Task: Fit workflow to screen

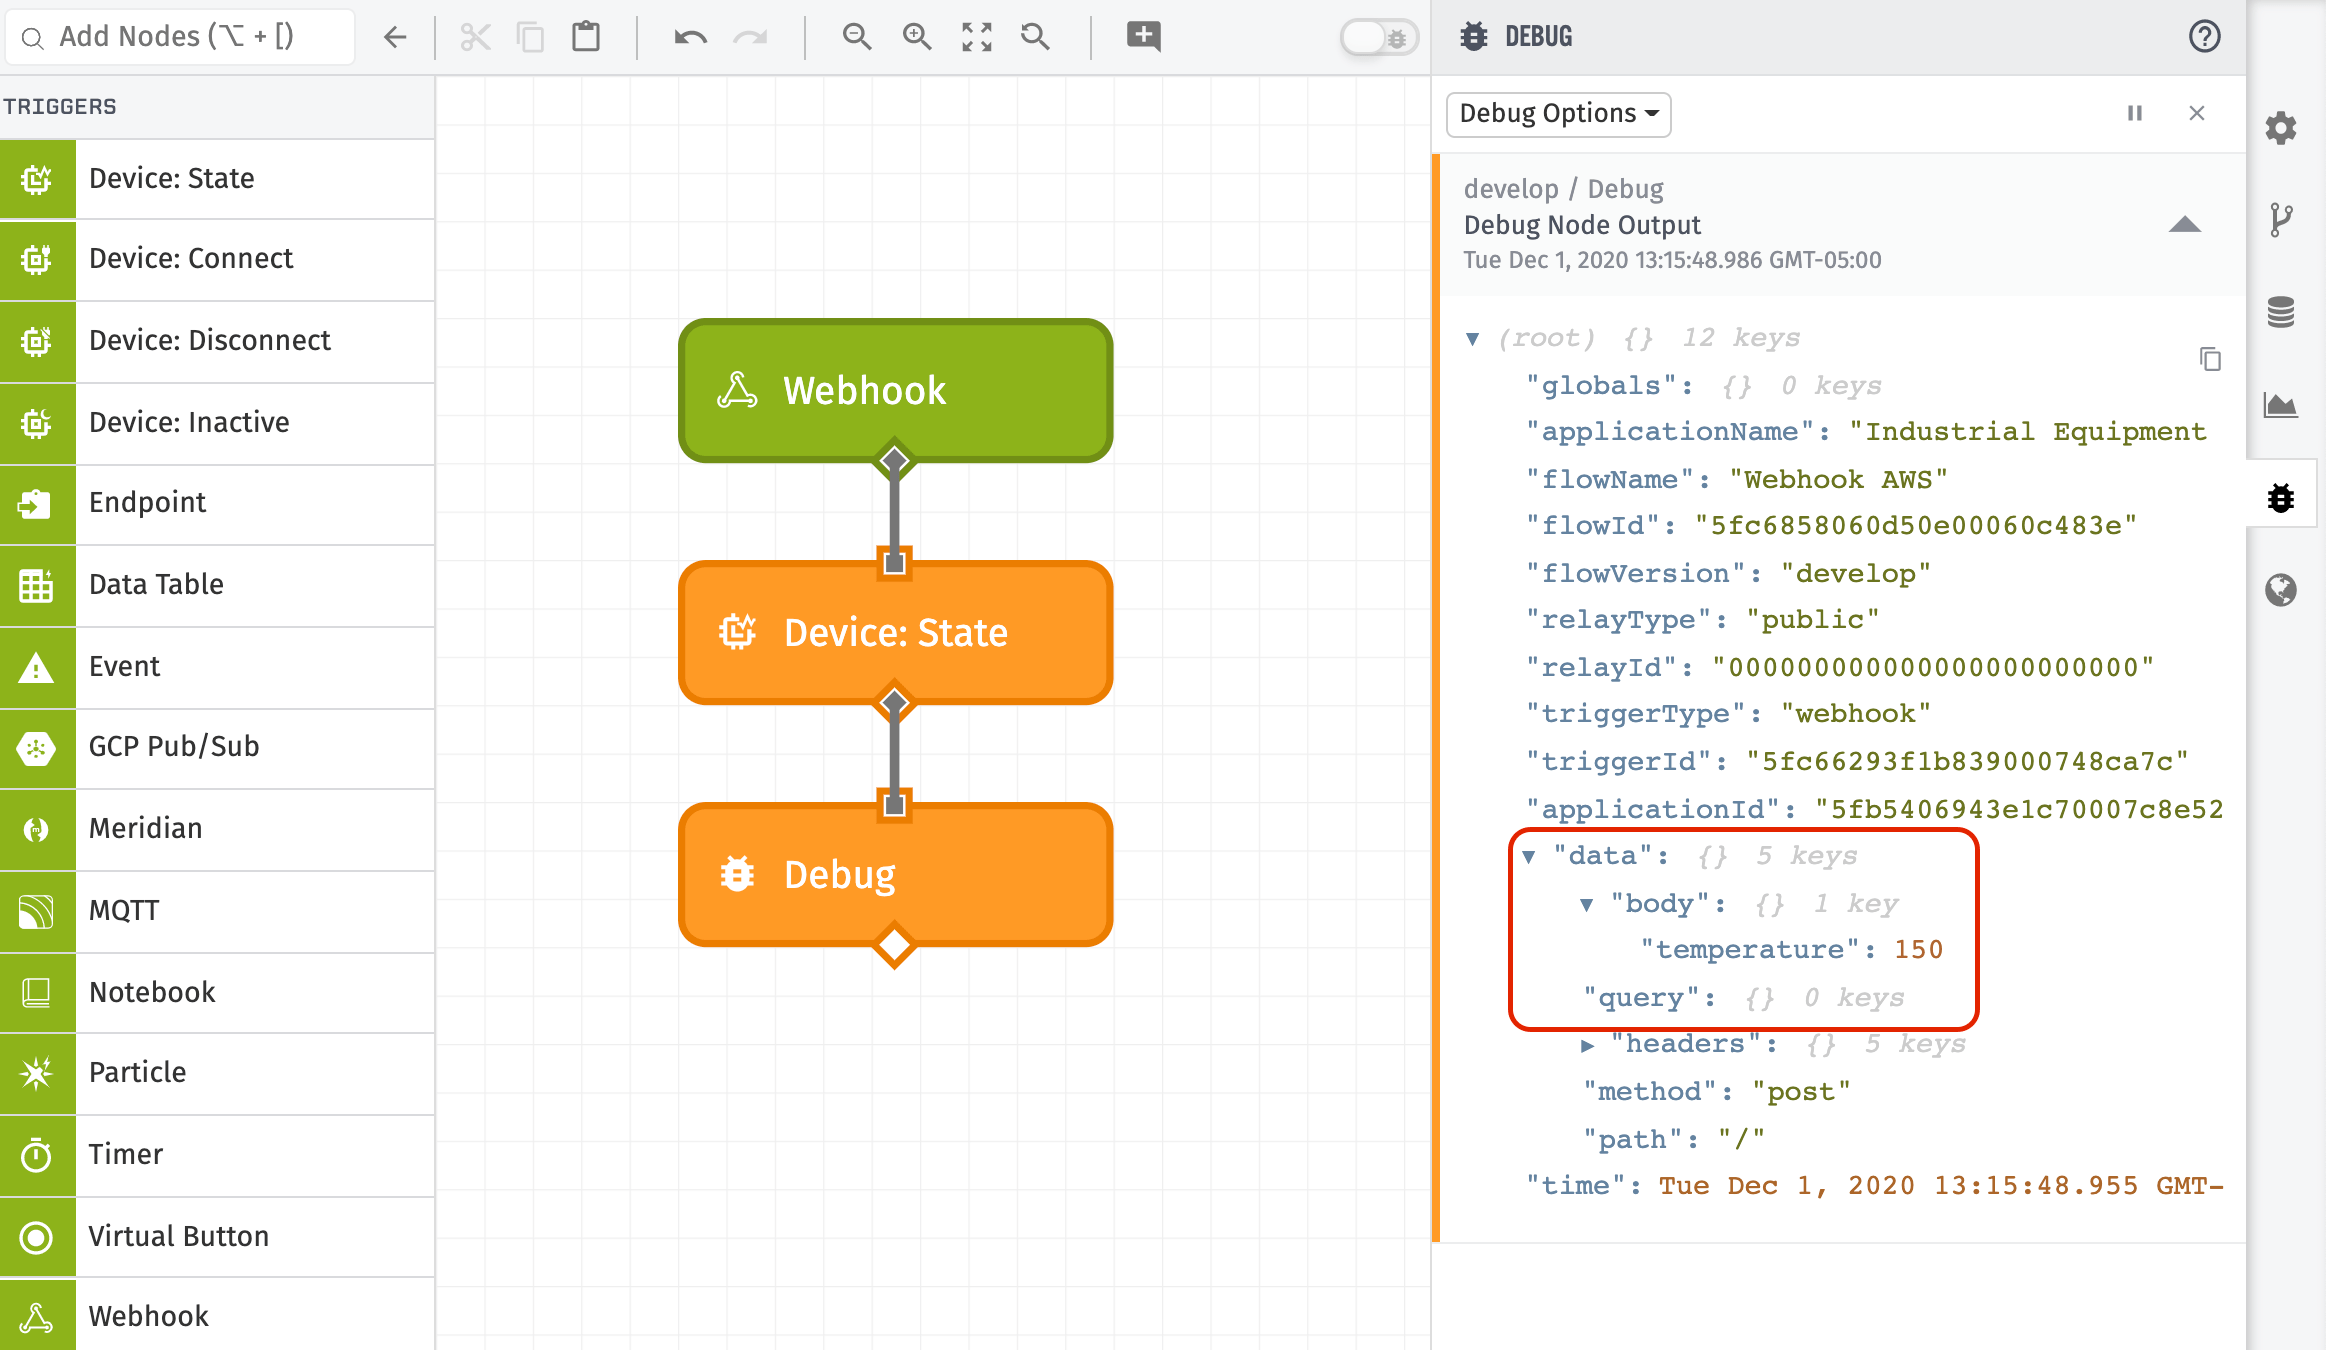Action: pos(977,37)
